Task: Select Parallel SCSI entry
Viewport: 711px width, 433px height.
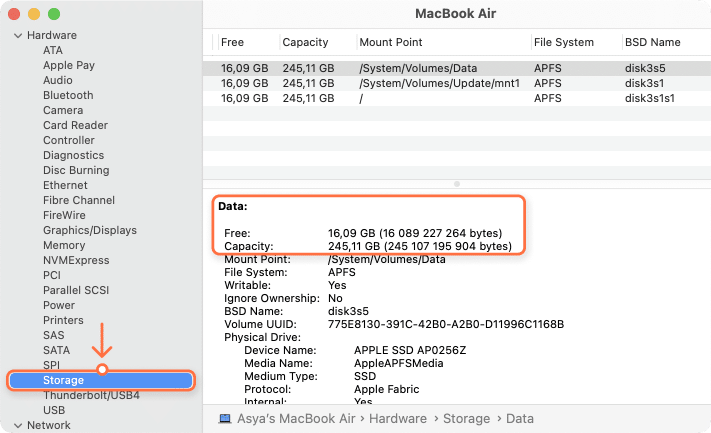Action: tap(76, 290)
